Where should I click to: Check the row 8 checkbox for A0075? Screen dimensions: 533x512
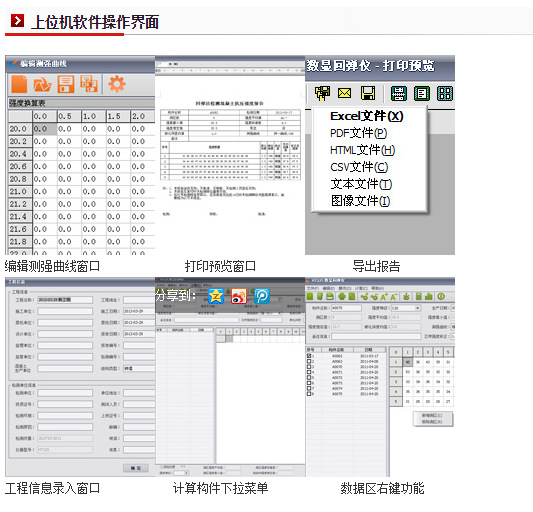click(x=309, y=394)
